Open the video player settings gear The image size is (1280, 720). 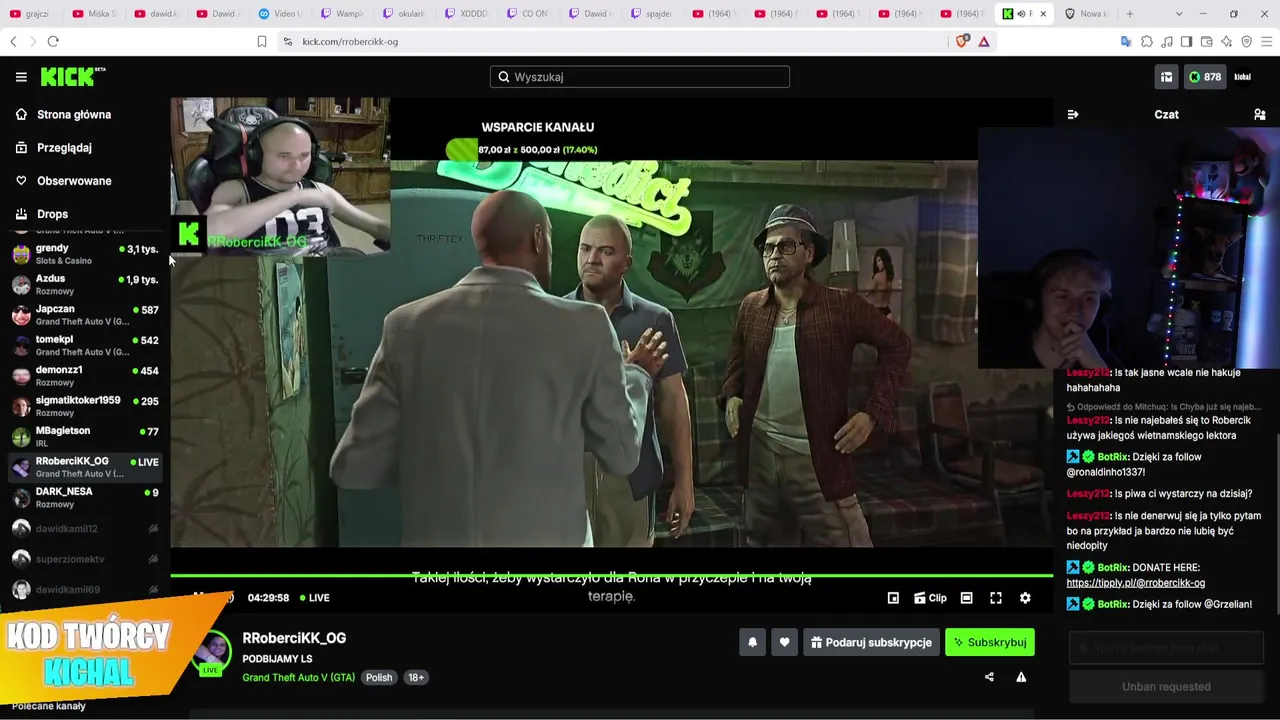click(x=1025, y=598)
